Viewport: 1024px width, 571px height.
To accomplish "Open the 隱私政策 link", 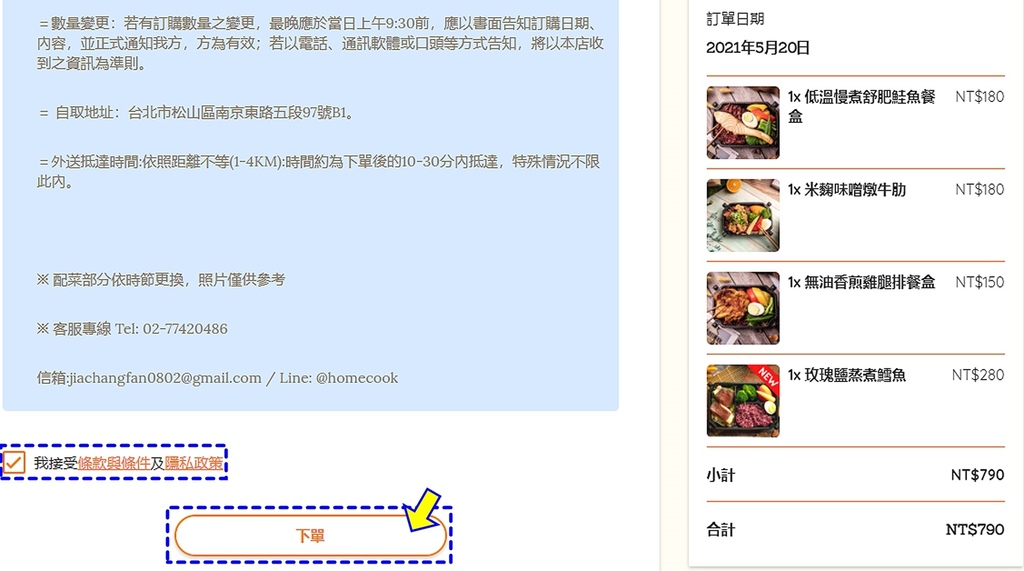I will [193, 463].
